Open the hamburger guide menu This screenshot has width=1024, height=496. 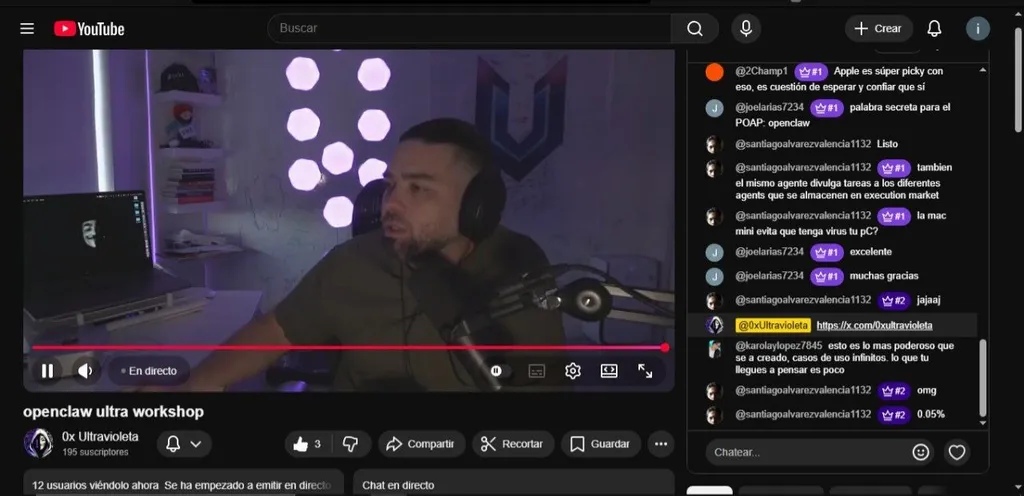[27, 29]
